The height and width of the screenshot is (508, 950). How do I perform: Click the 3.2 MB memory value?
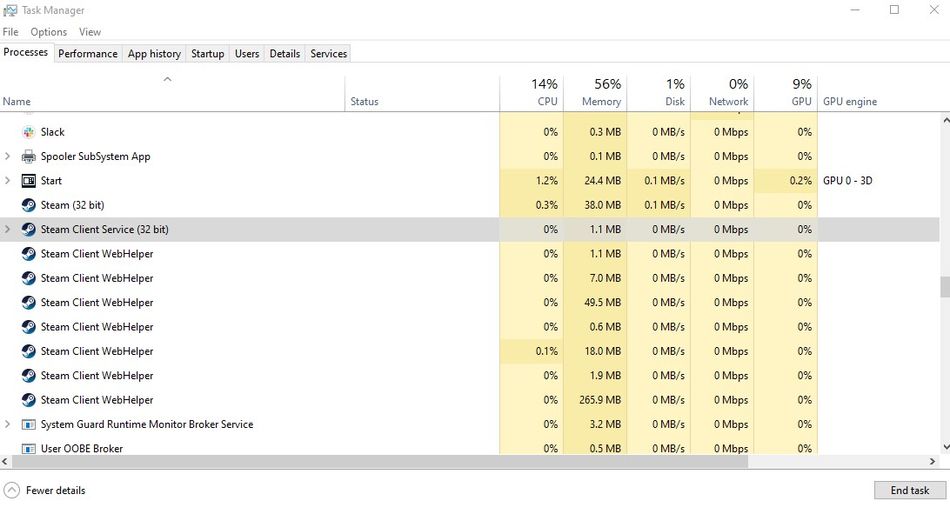click(x=605, y=424)
